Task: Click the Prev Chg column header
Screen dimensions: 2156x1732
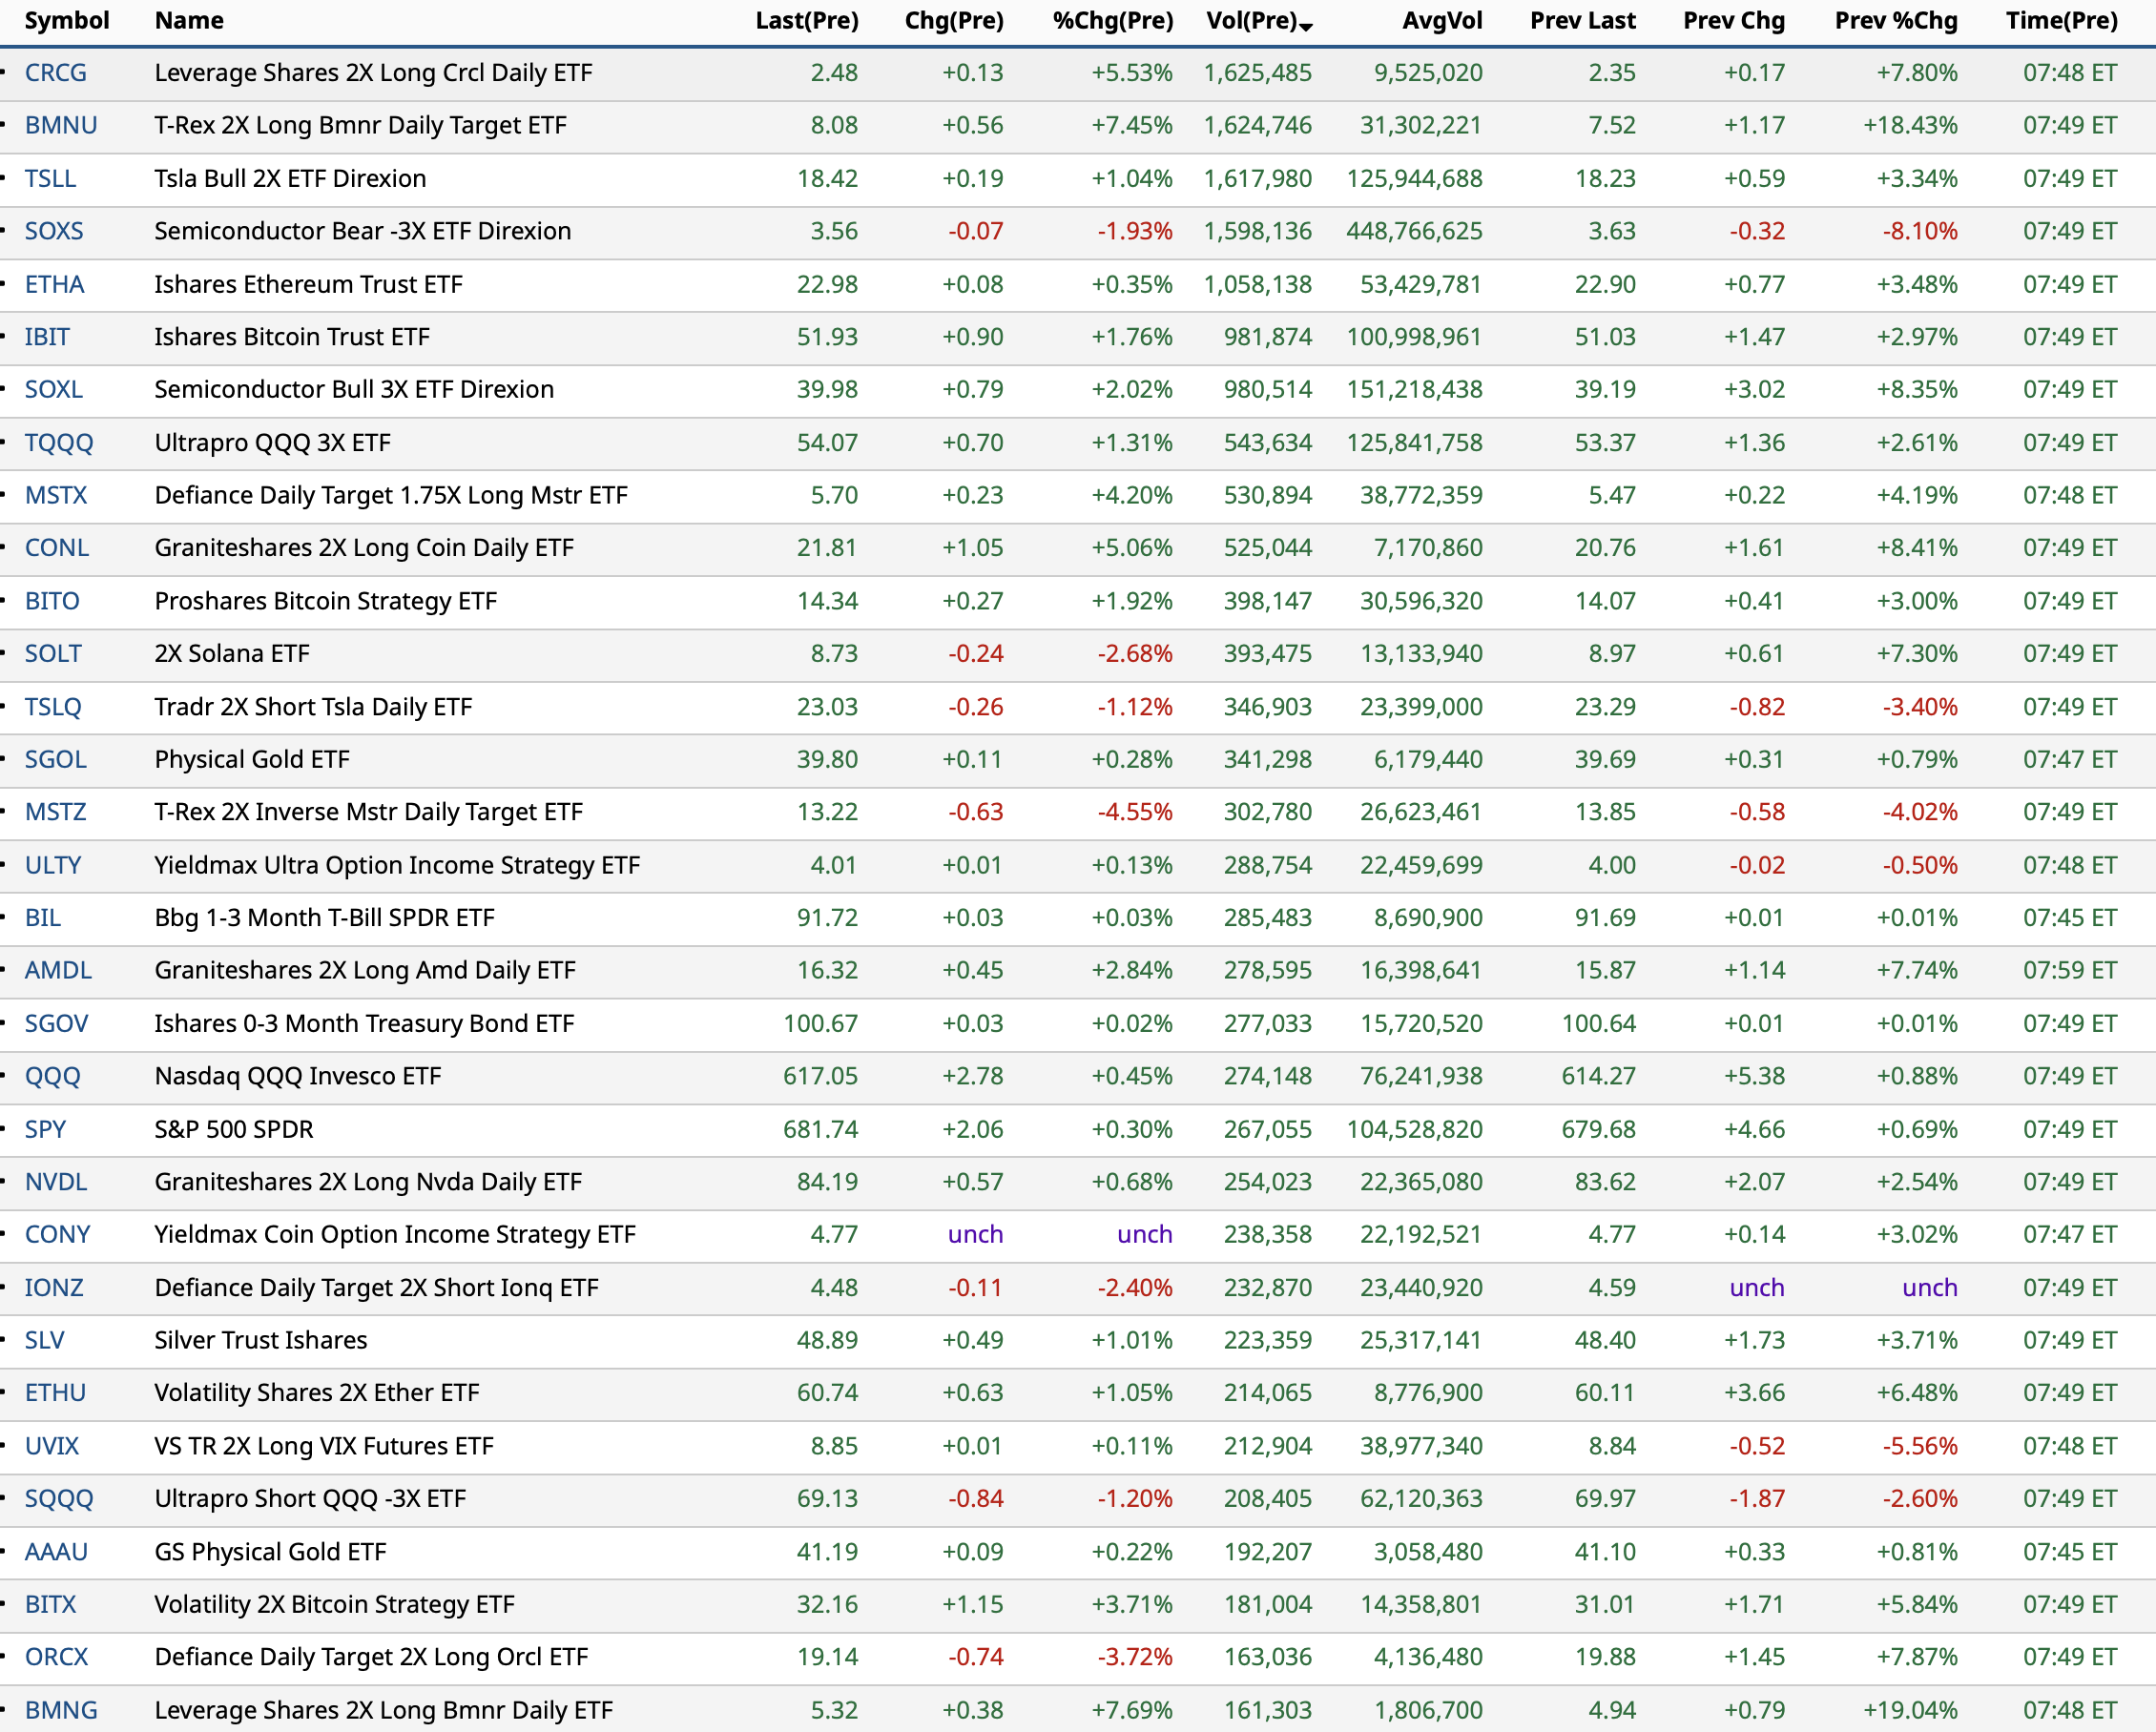Action: pos(1733,21)
